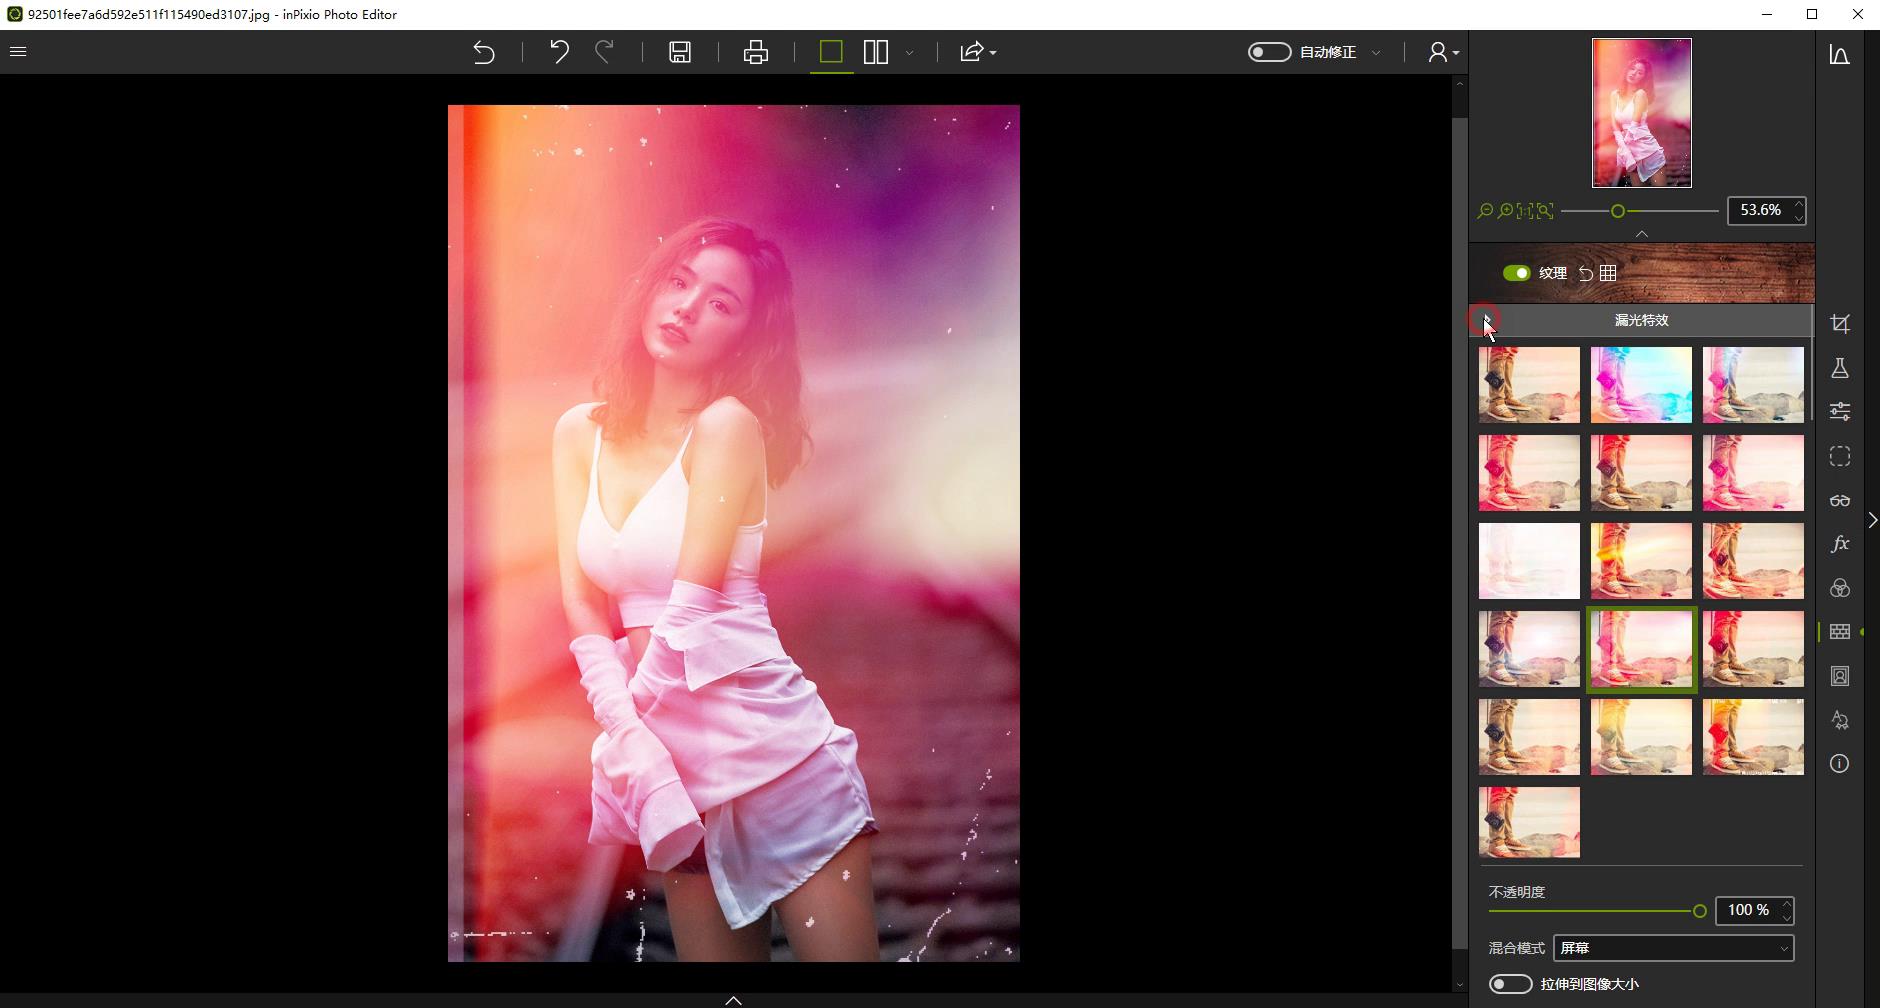Expand the side panel arrow at far right
Image resolution: width=1880 pixels, height=1008 pixels.
tap(1873, 520)
